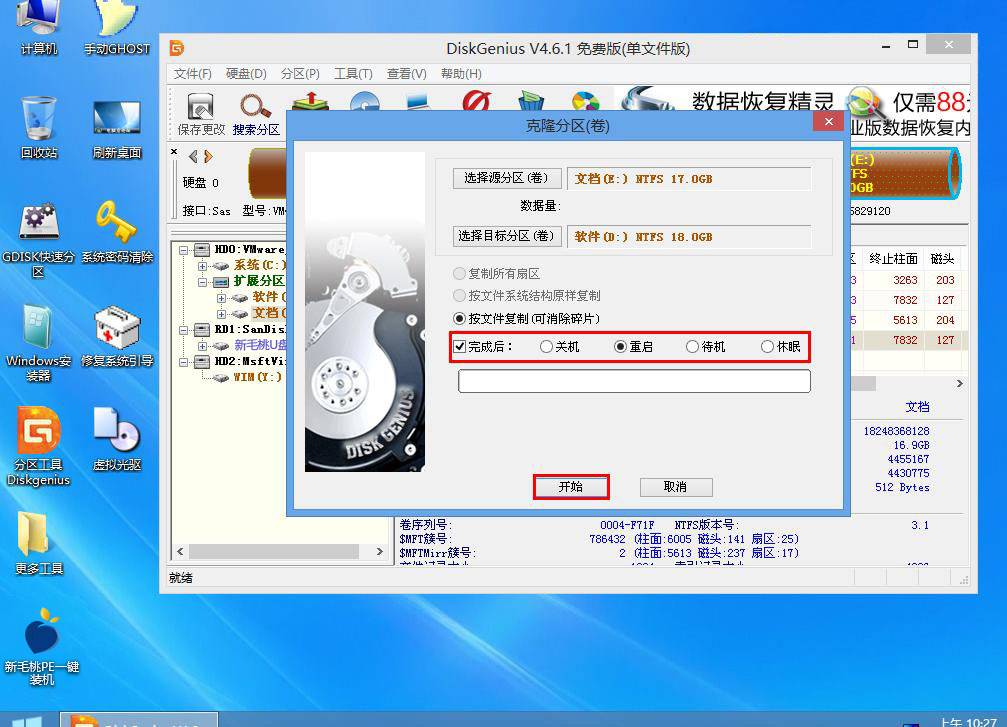Launch 分区工具 Diskgenius desktop icon

point(39,447)
